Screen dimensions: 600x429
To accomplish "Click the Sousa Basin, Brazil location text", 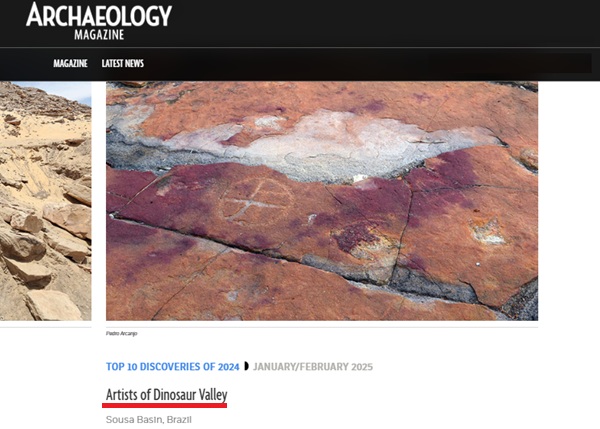I will [x=148, y=420].
